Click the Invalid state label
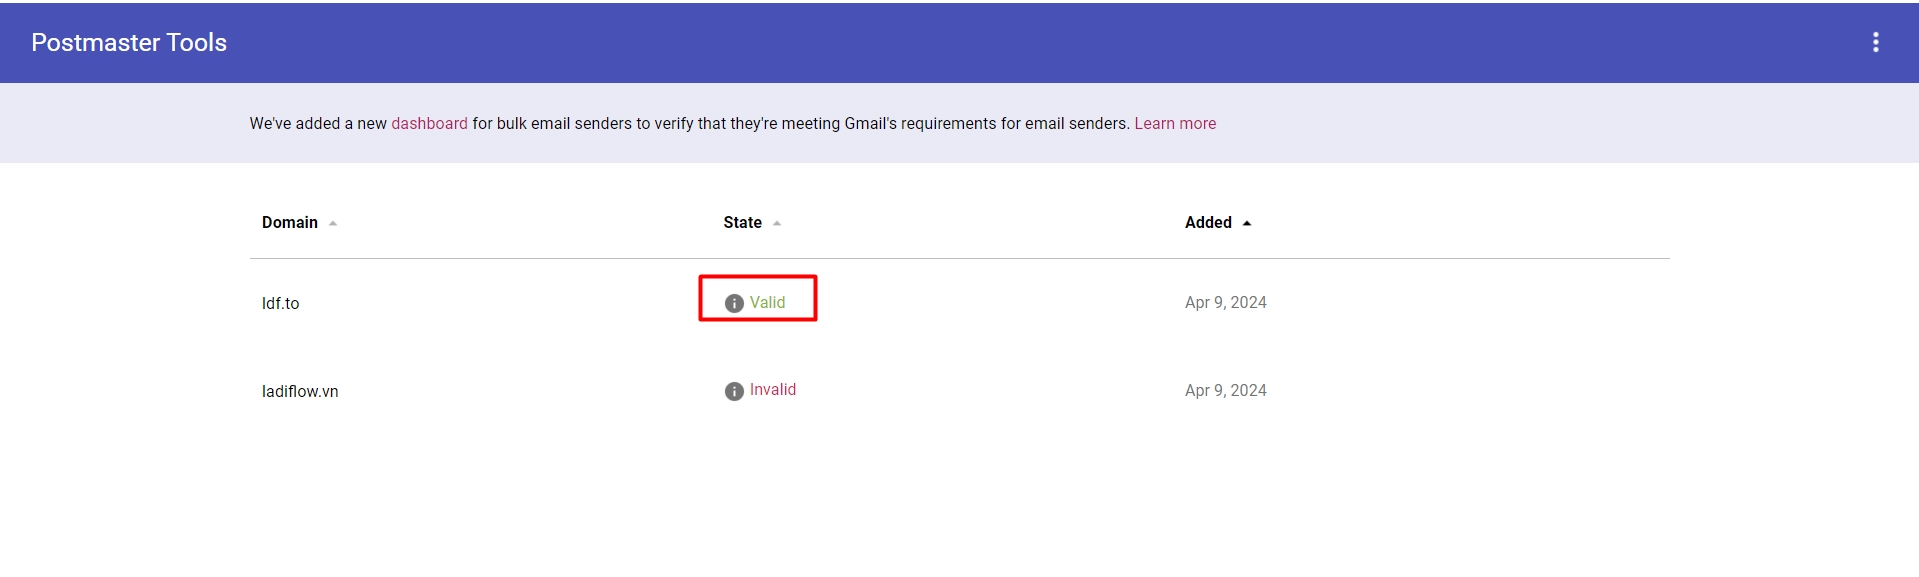The height and width of the screenshot is (577, 1919). 773,389
